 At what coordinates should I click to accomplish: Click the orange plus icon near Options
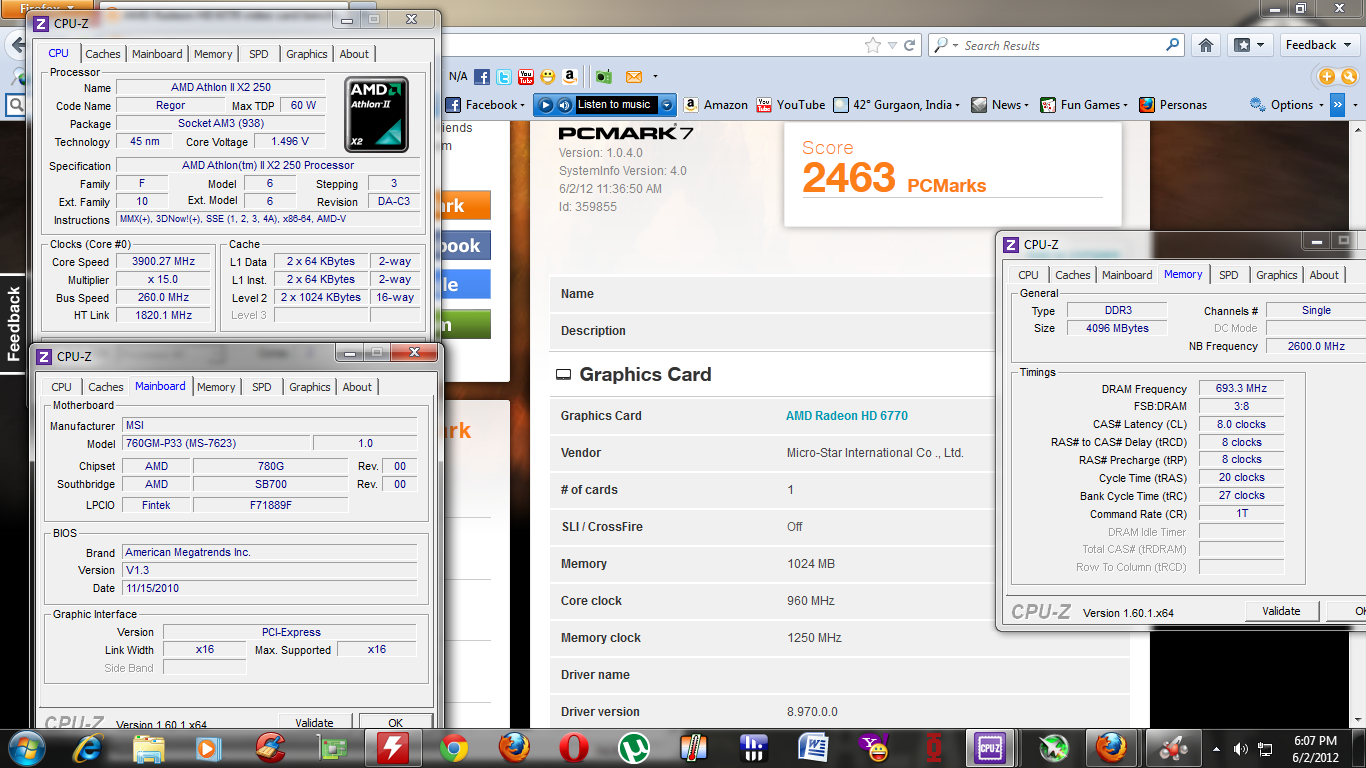(1327, 77)
